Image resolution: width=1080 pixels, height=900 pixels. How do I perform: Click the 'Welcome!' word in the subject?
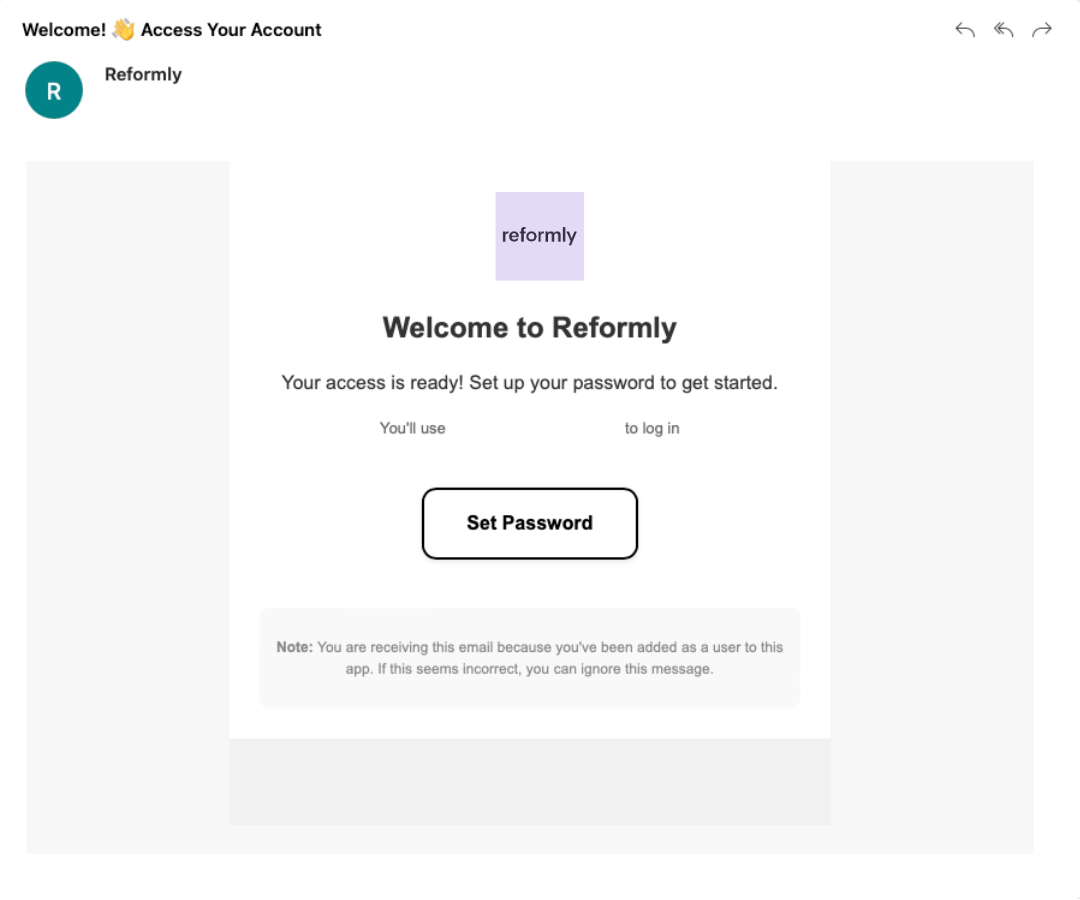pos(64,30)
